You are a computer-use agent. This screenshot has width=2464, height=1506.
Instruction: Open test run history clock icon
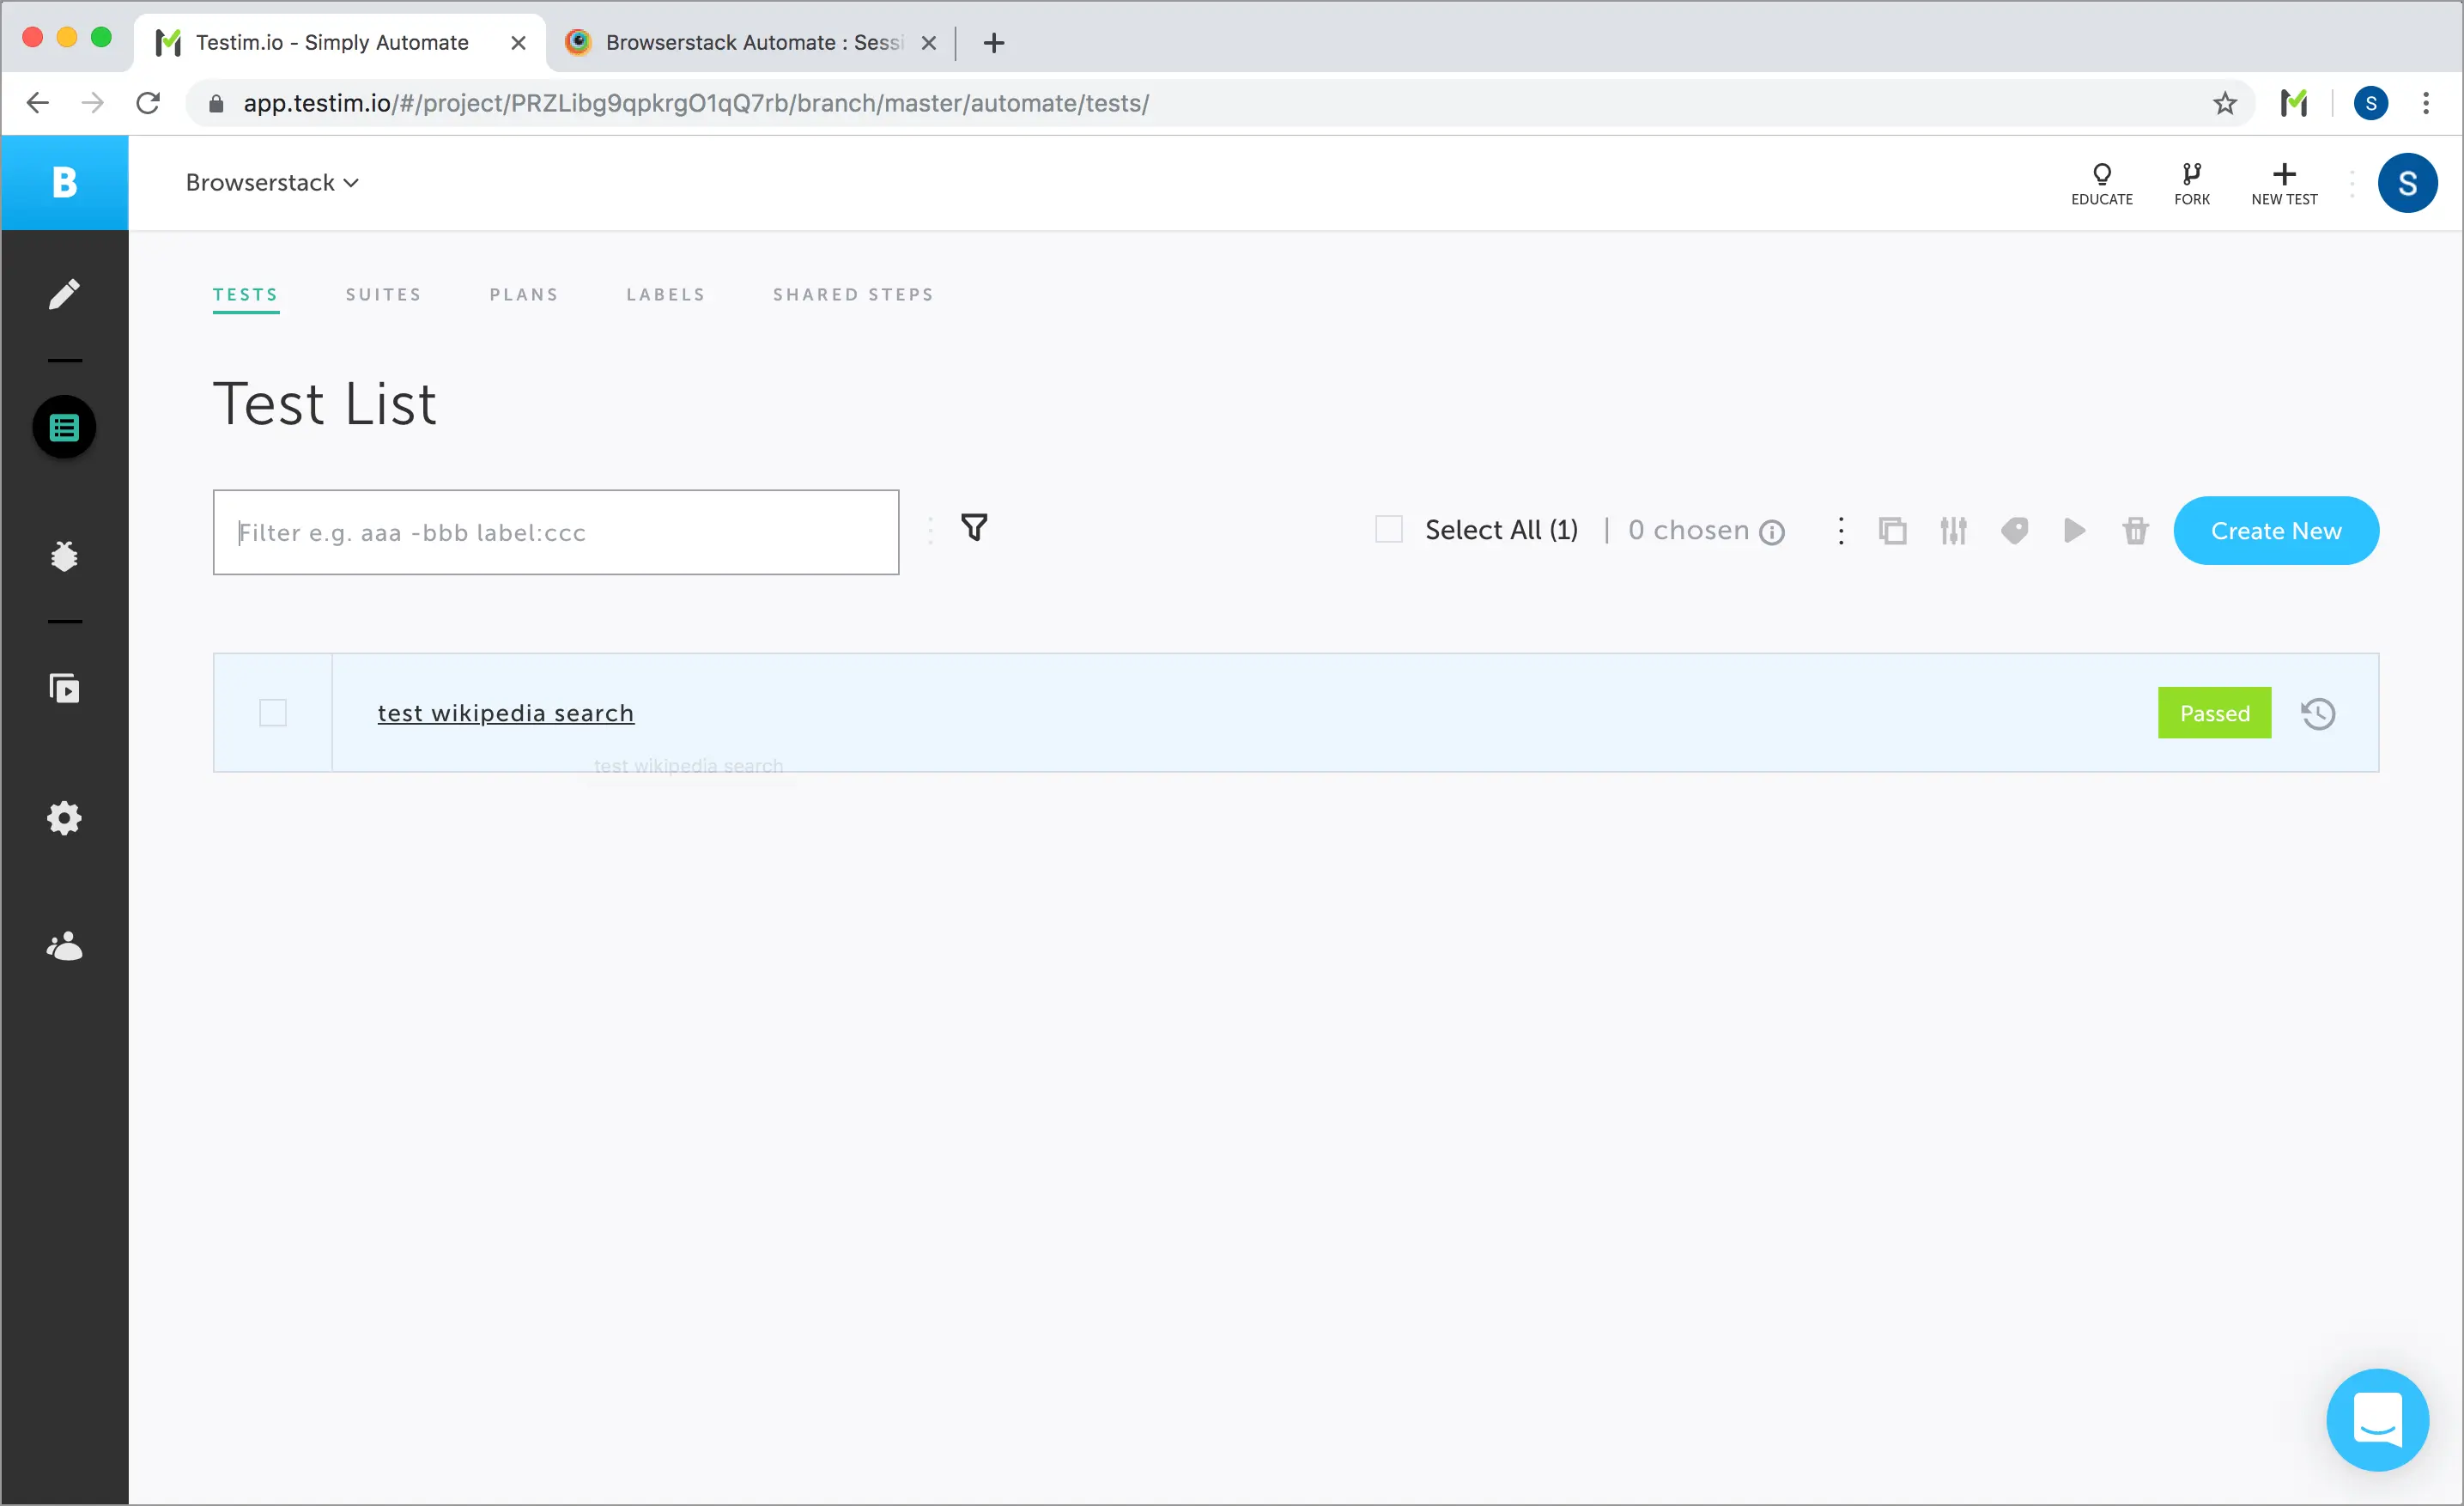pyautogui.click(x=2317, y=713)
